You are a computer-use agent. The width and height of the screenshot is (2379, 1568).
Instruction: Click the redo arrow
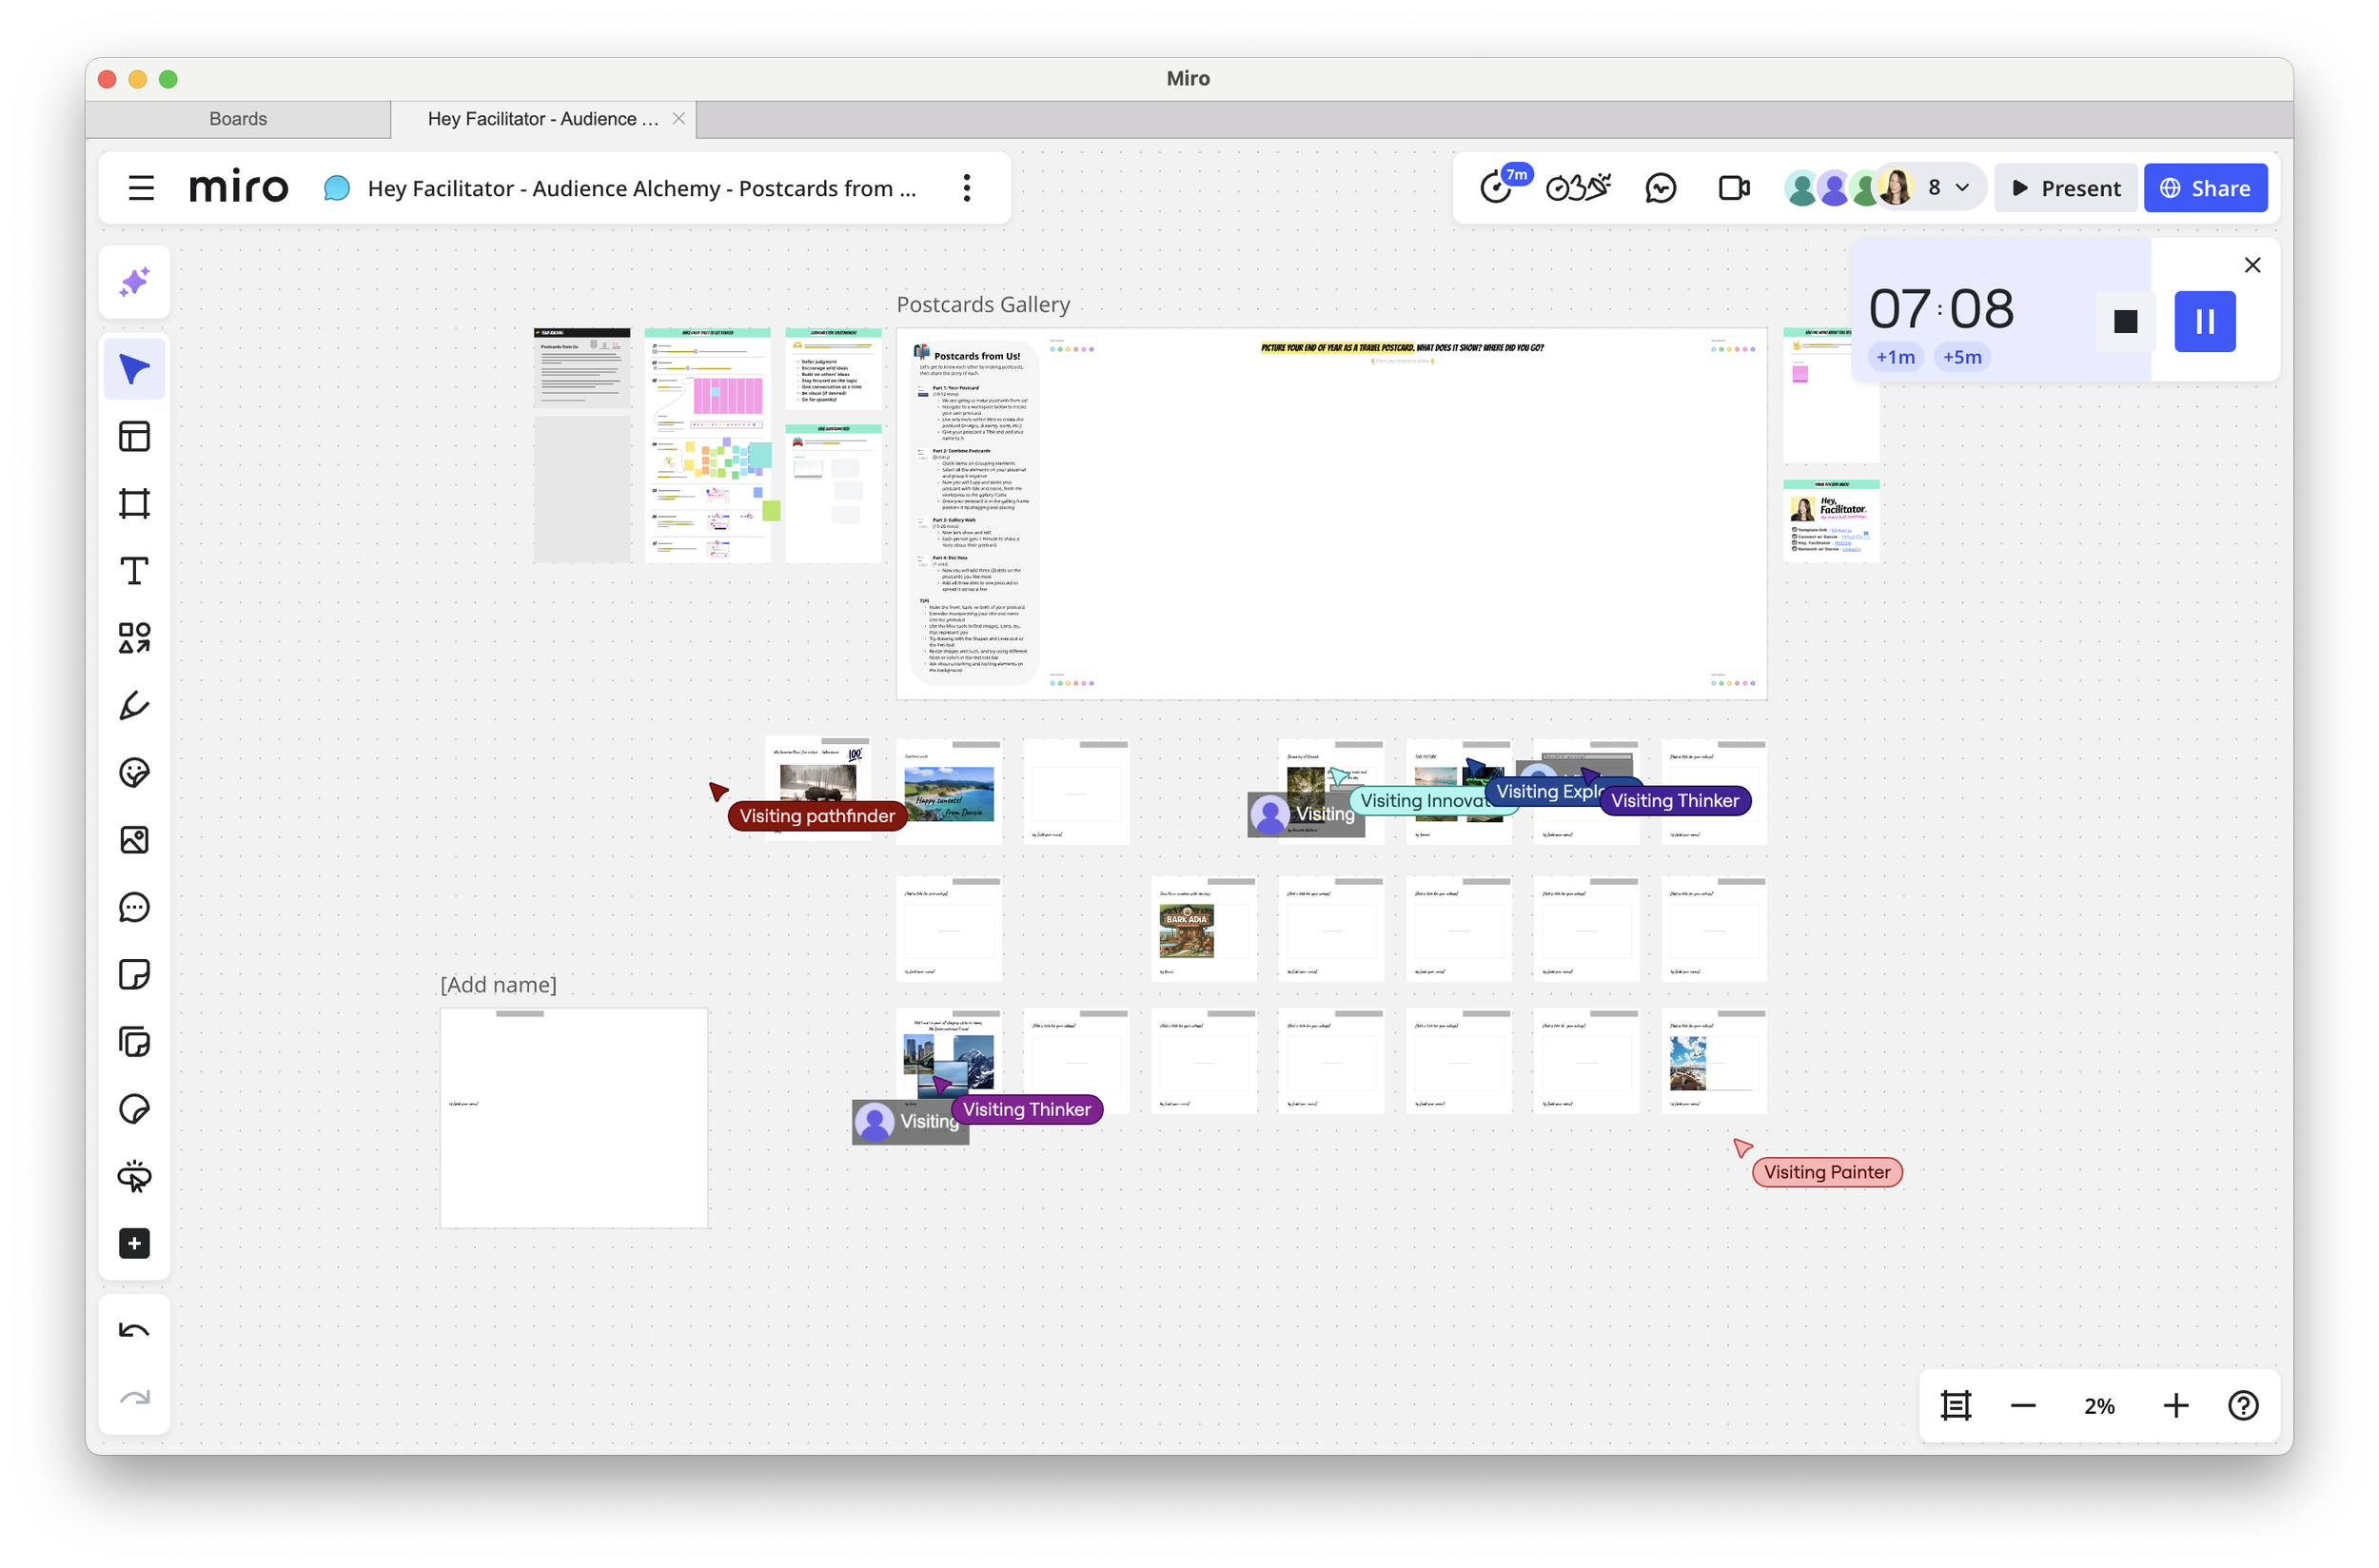coord(134,1398)
